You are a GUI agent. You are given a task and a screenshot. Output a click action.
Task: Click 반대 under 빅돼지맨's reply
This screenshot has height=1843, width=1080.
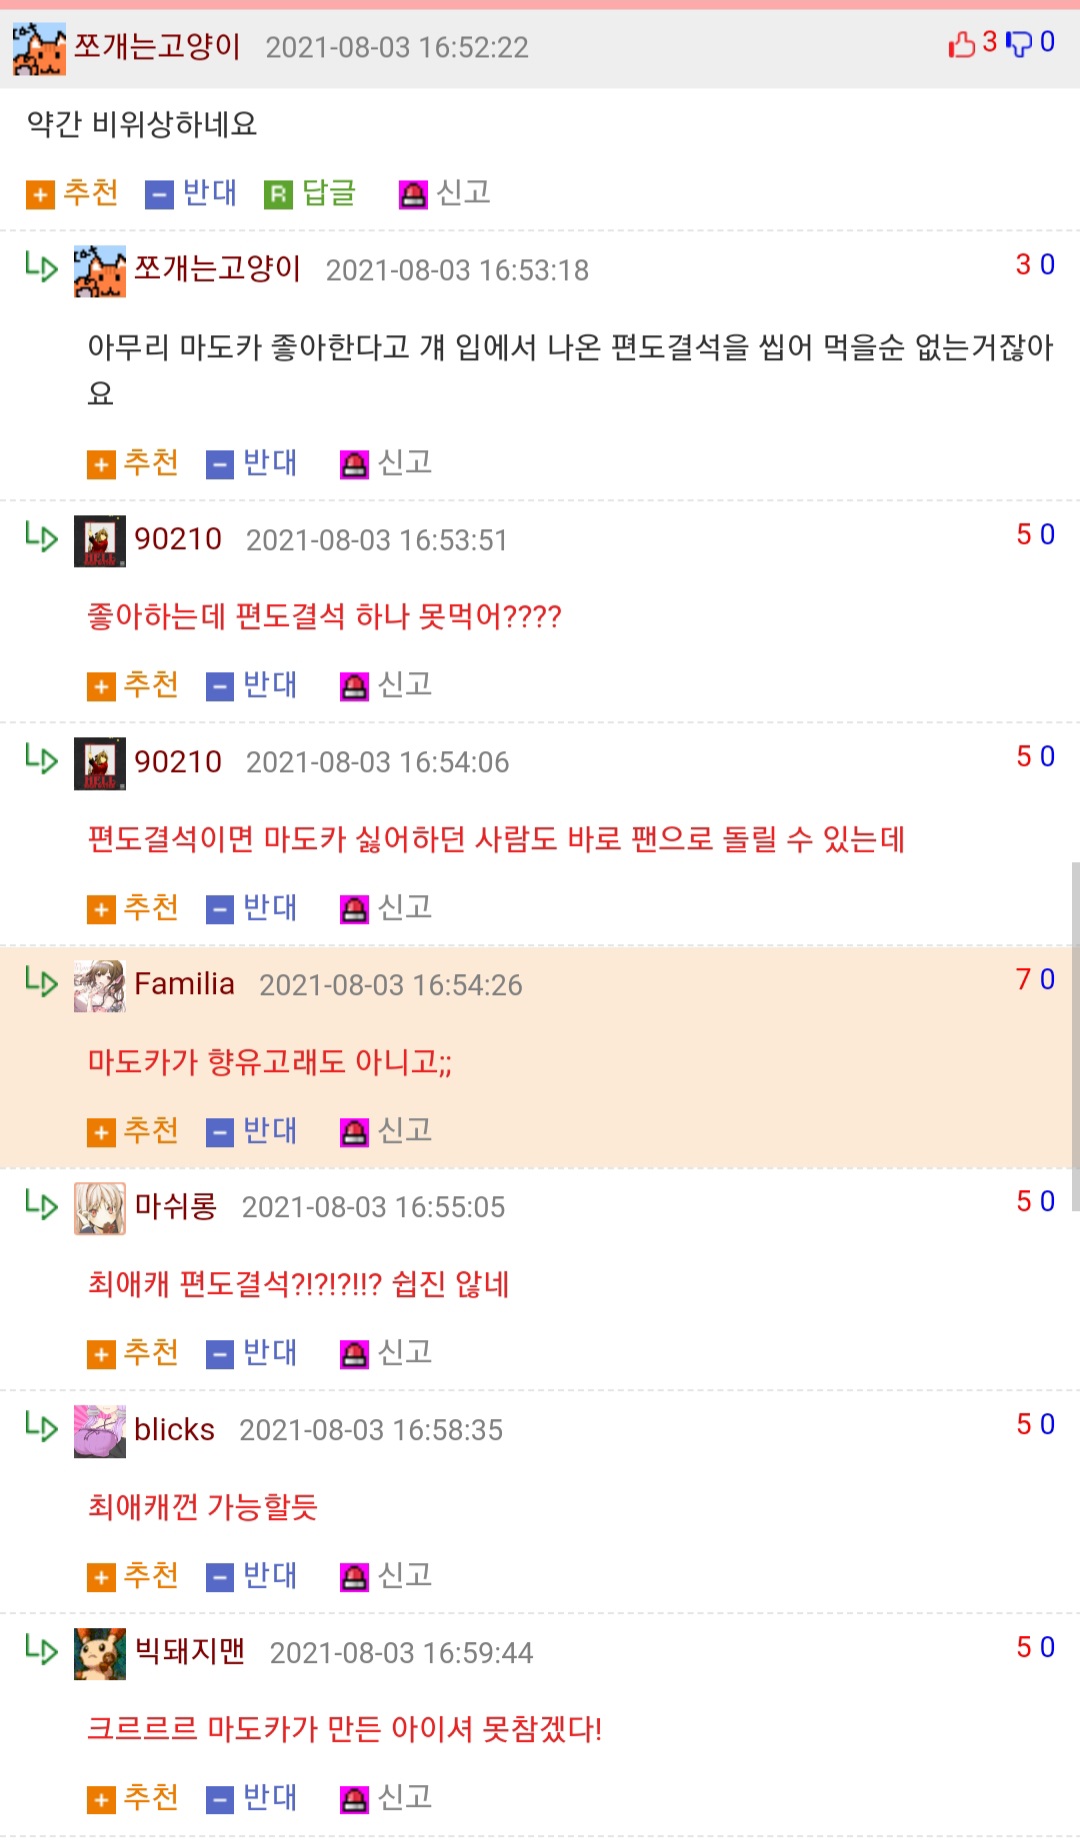tap(252, 1797)
